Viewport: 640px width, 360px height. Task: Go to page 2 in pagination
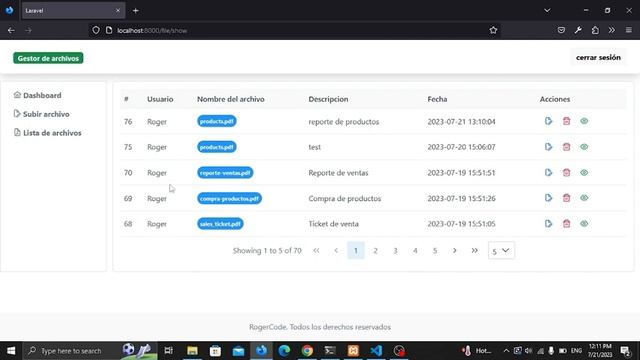pyautogui.click(x=376, y=251)
